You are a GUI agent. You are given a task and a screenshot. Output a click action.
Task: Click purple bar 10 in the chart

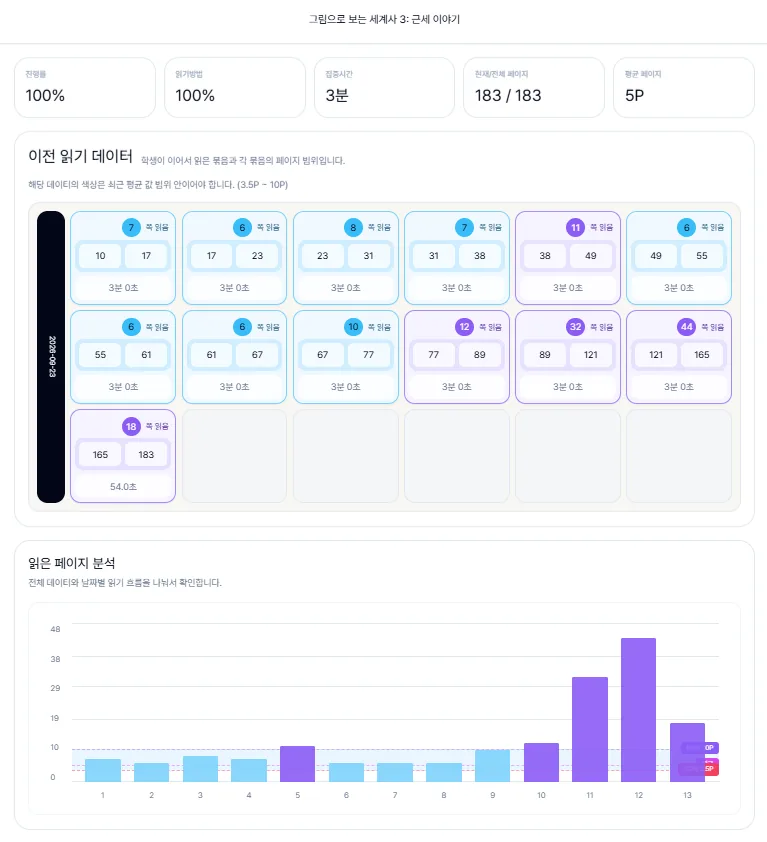coord(541,763)
